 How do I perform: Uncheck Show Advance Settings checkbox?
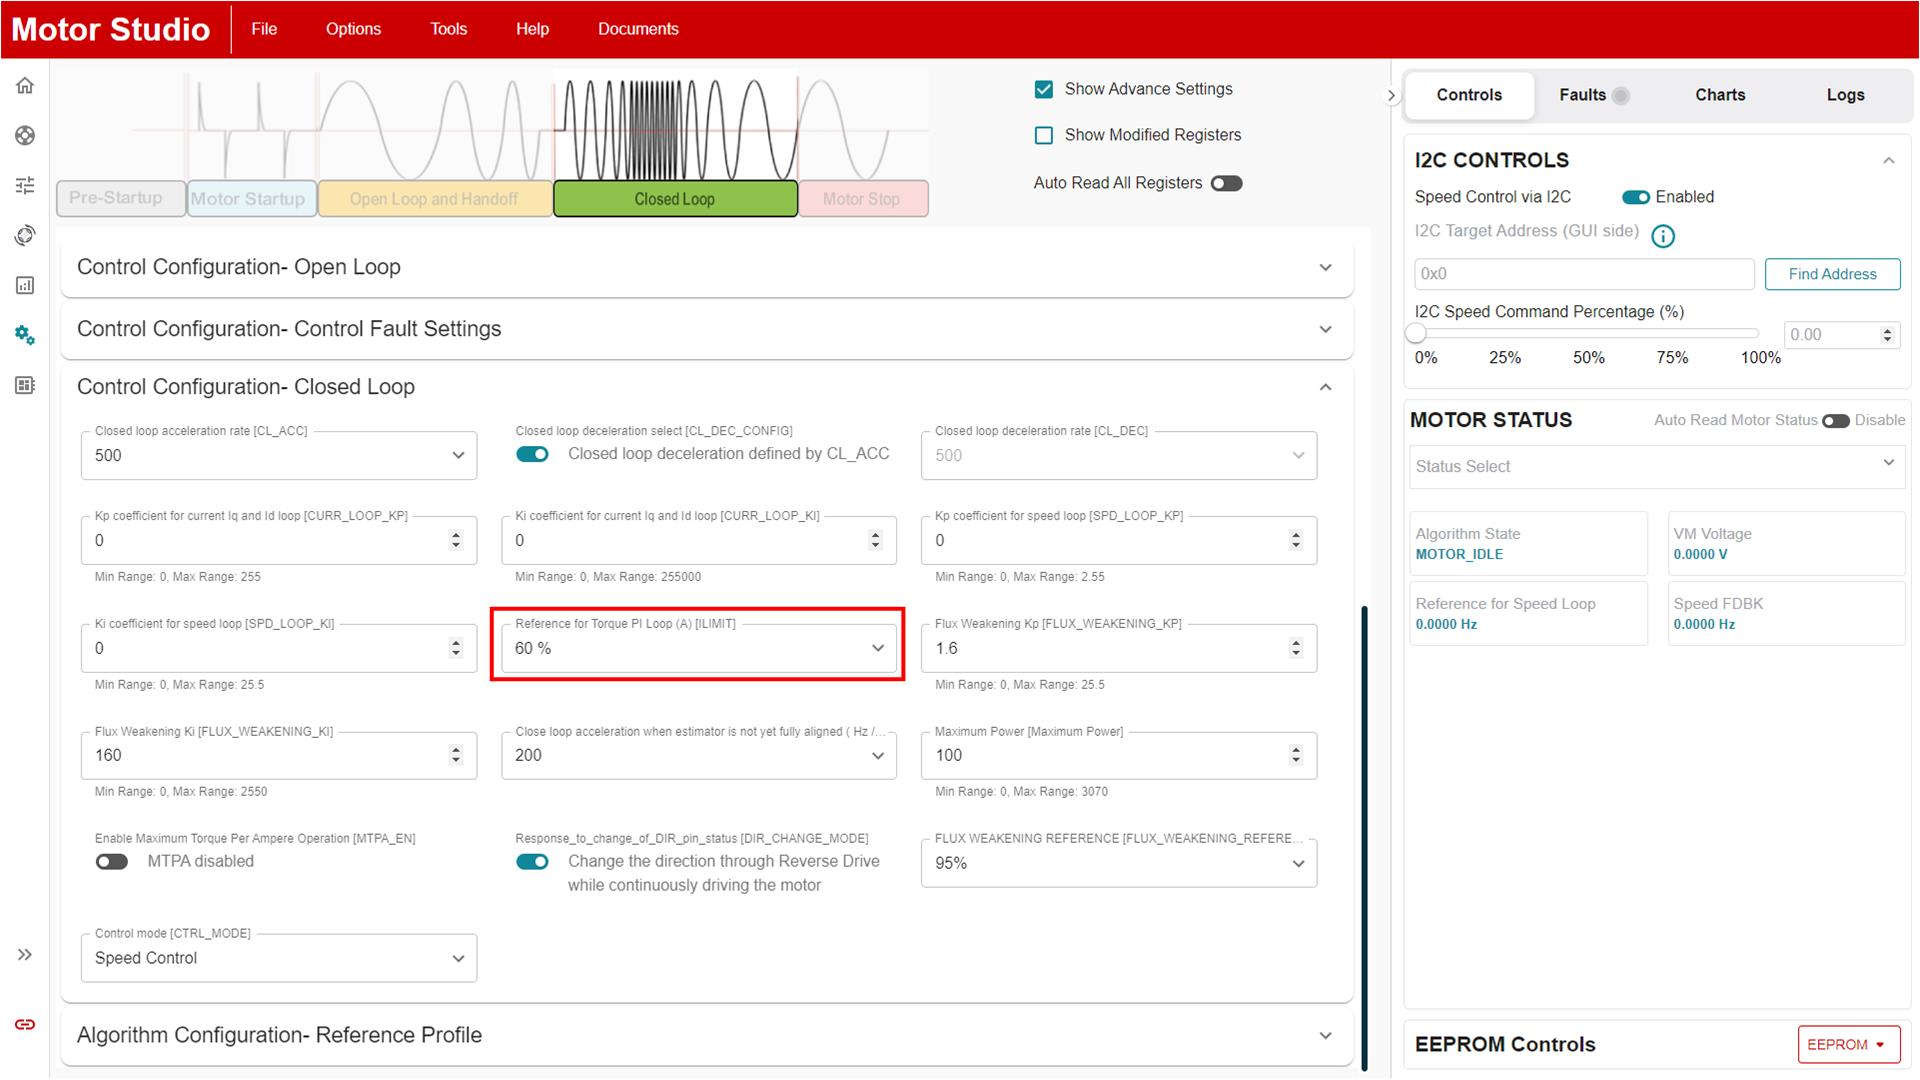click(1043, 89)
